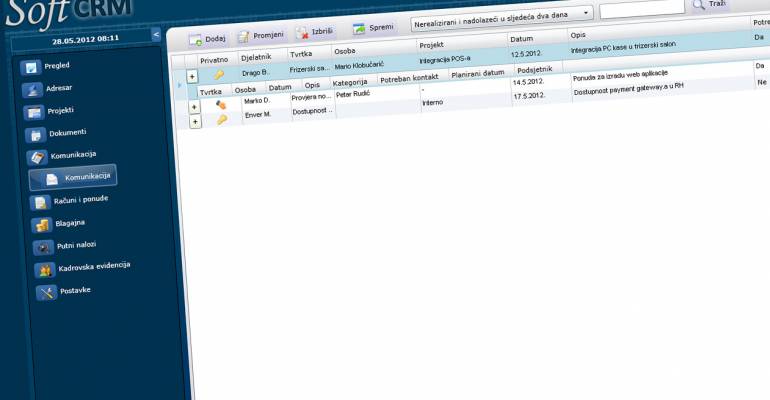
Task: Select the 14.5.2012. date cell
Action: point(528,82)
